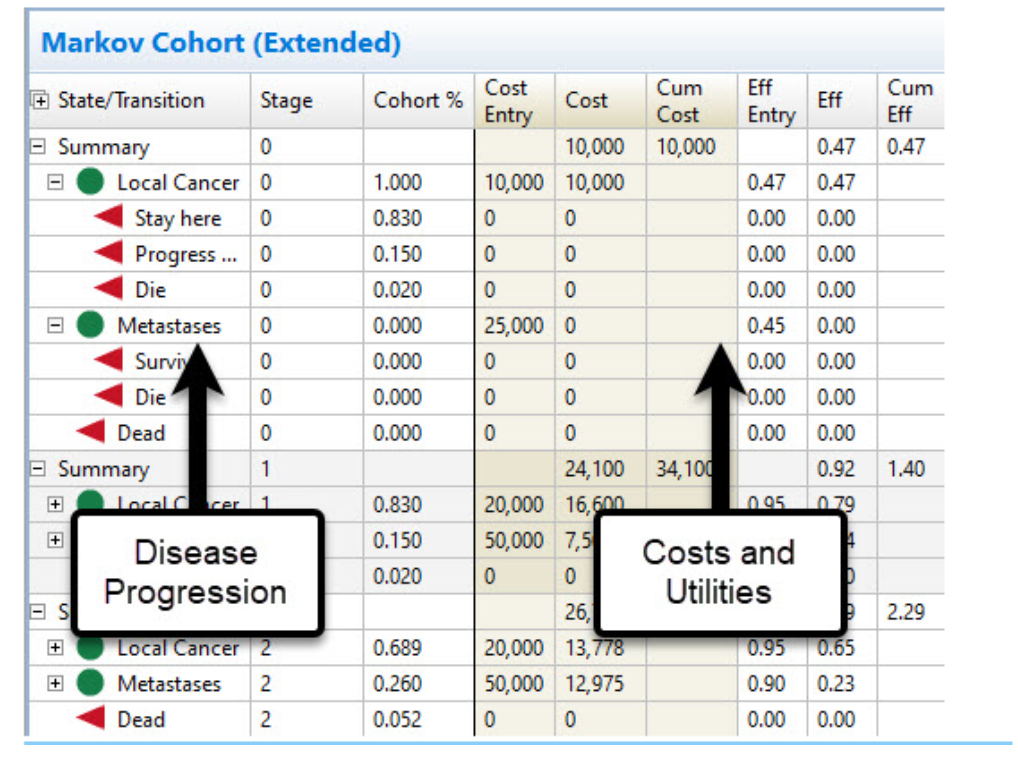Click the Disease Progression callout box
The image size is (1018, 763).
(x=196, y=572)
